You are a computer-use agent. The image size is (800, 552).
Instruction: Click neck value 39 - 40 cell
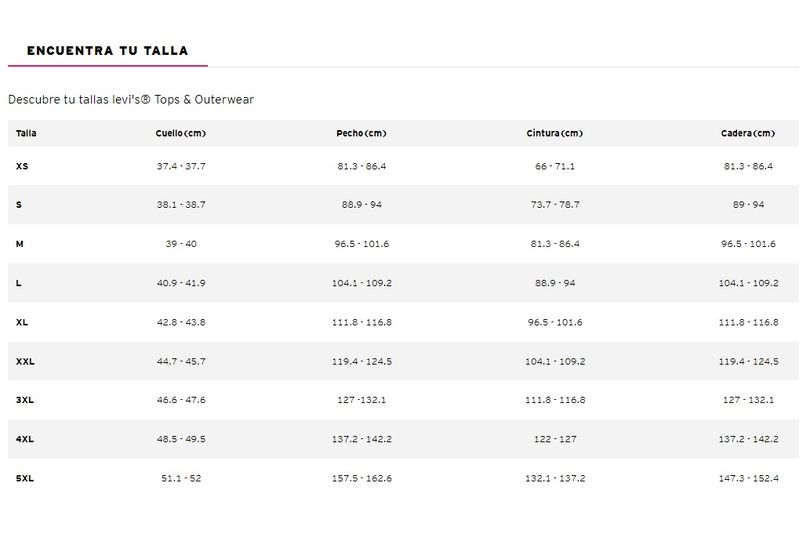coord(181,244)
